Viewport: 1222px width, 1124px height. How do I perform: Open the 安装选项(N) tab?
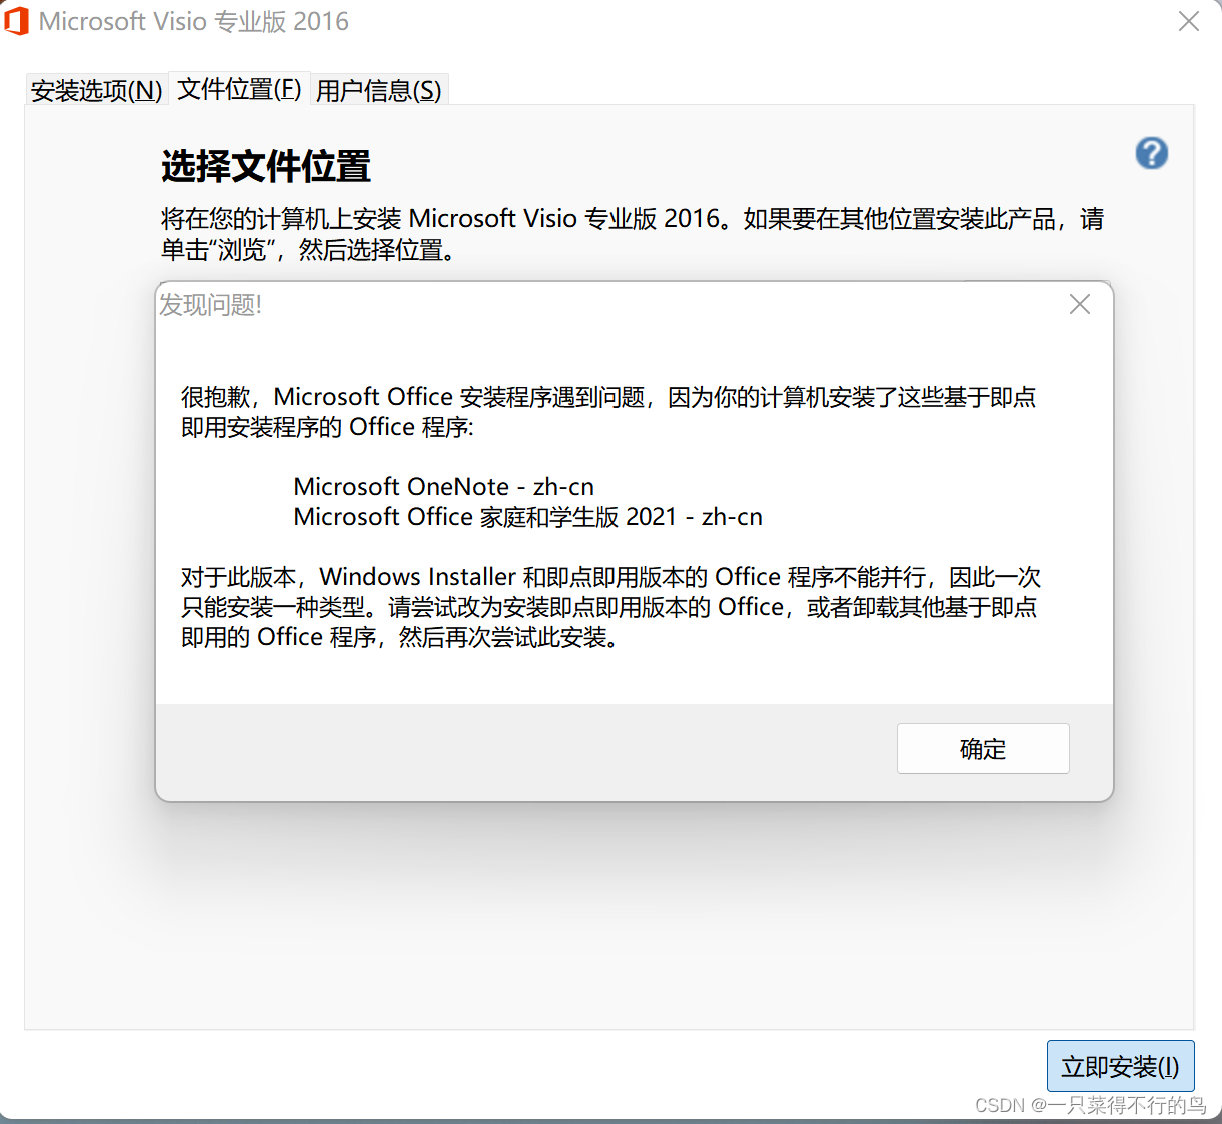tap(97, 90)
